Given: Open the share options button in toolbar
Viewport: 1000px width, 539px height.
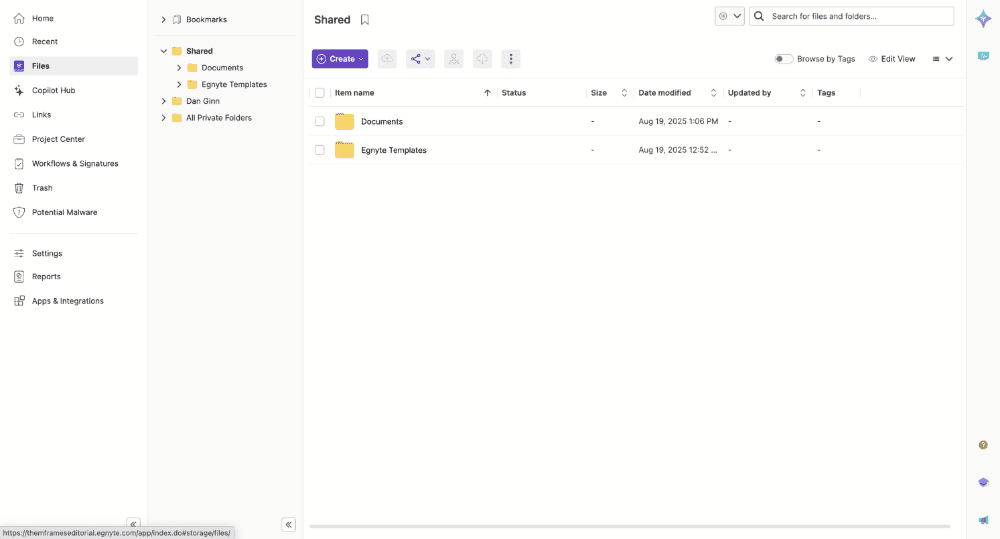Looking at the screenshot, I should pos(420,59).
